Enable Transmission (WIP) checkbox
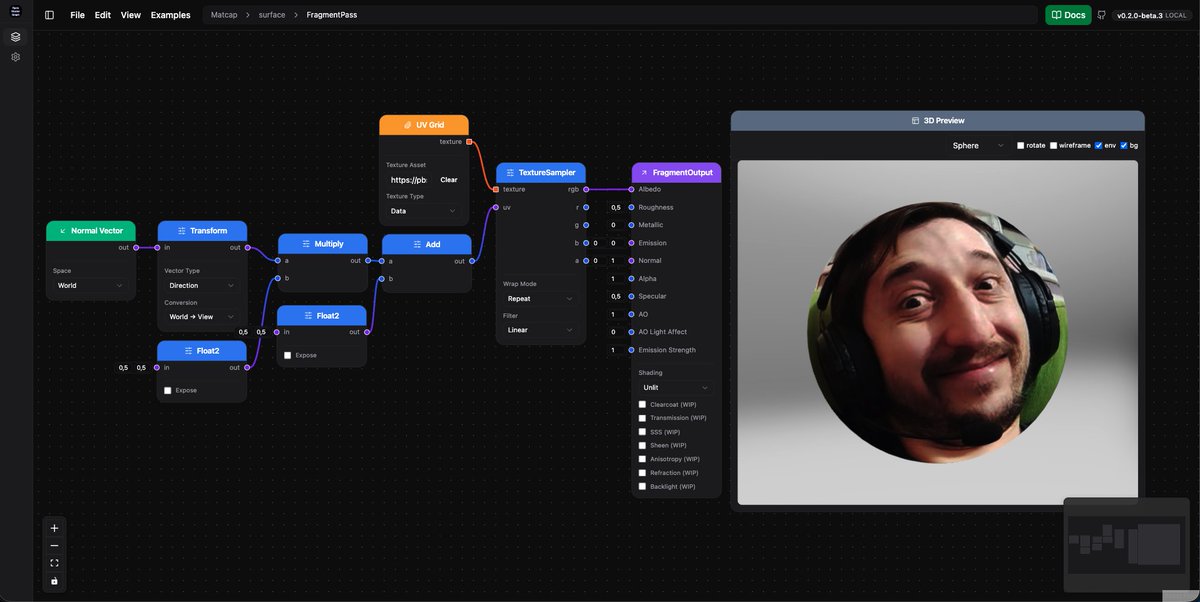Viewport: 1200px width, 602px height. [642, 418]
